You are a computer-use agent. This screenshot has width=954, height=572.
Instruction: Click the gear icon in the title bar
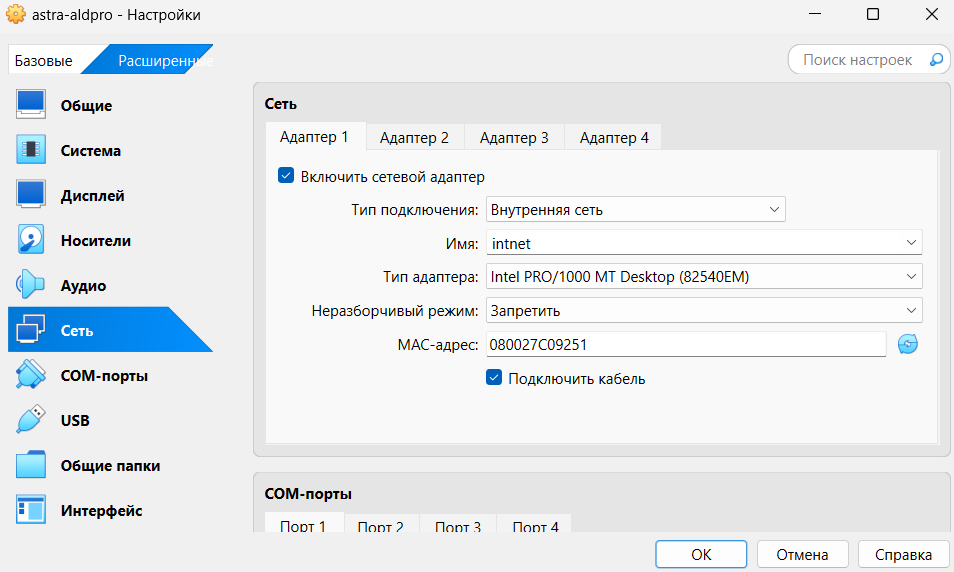(x=16, y=14)
